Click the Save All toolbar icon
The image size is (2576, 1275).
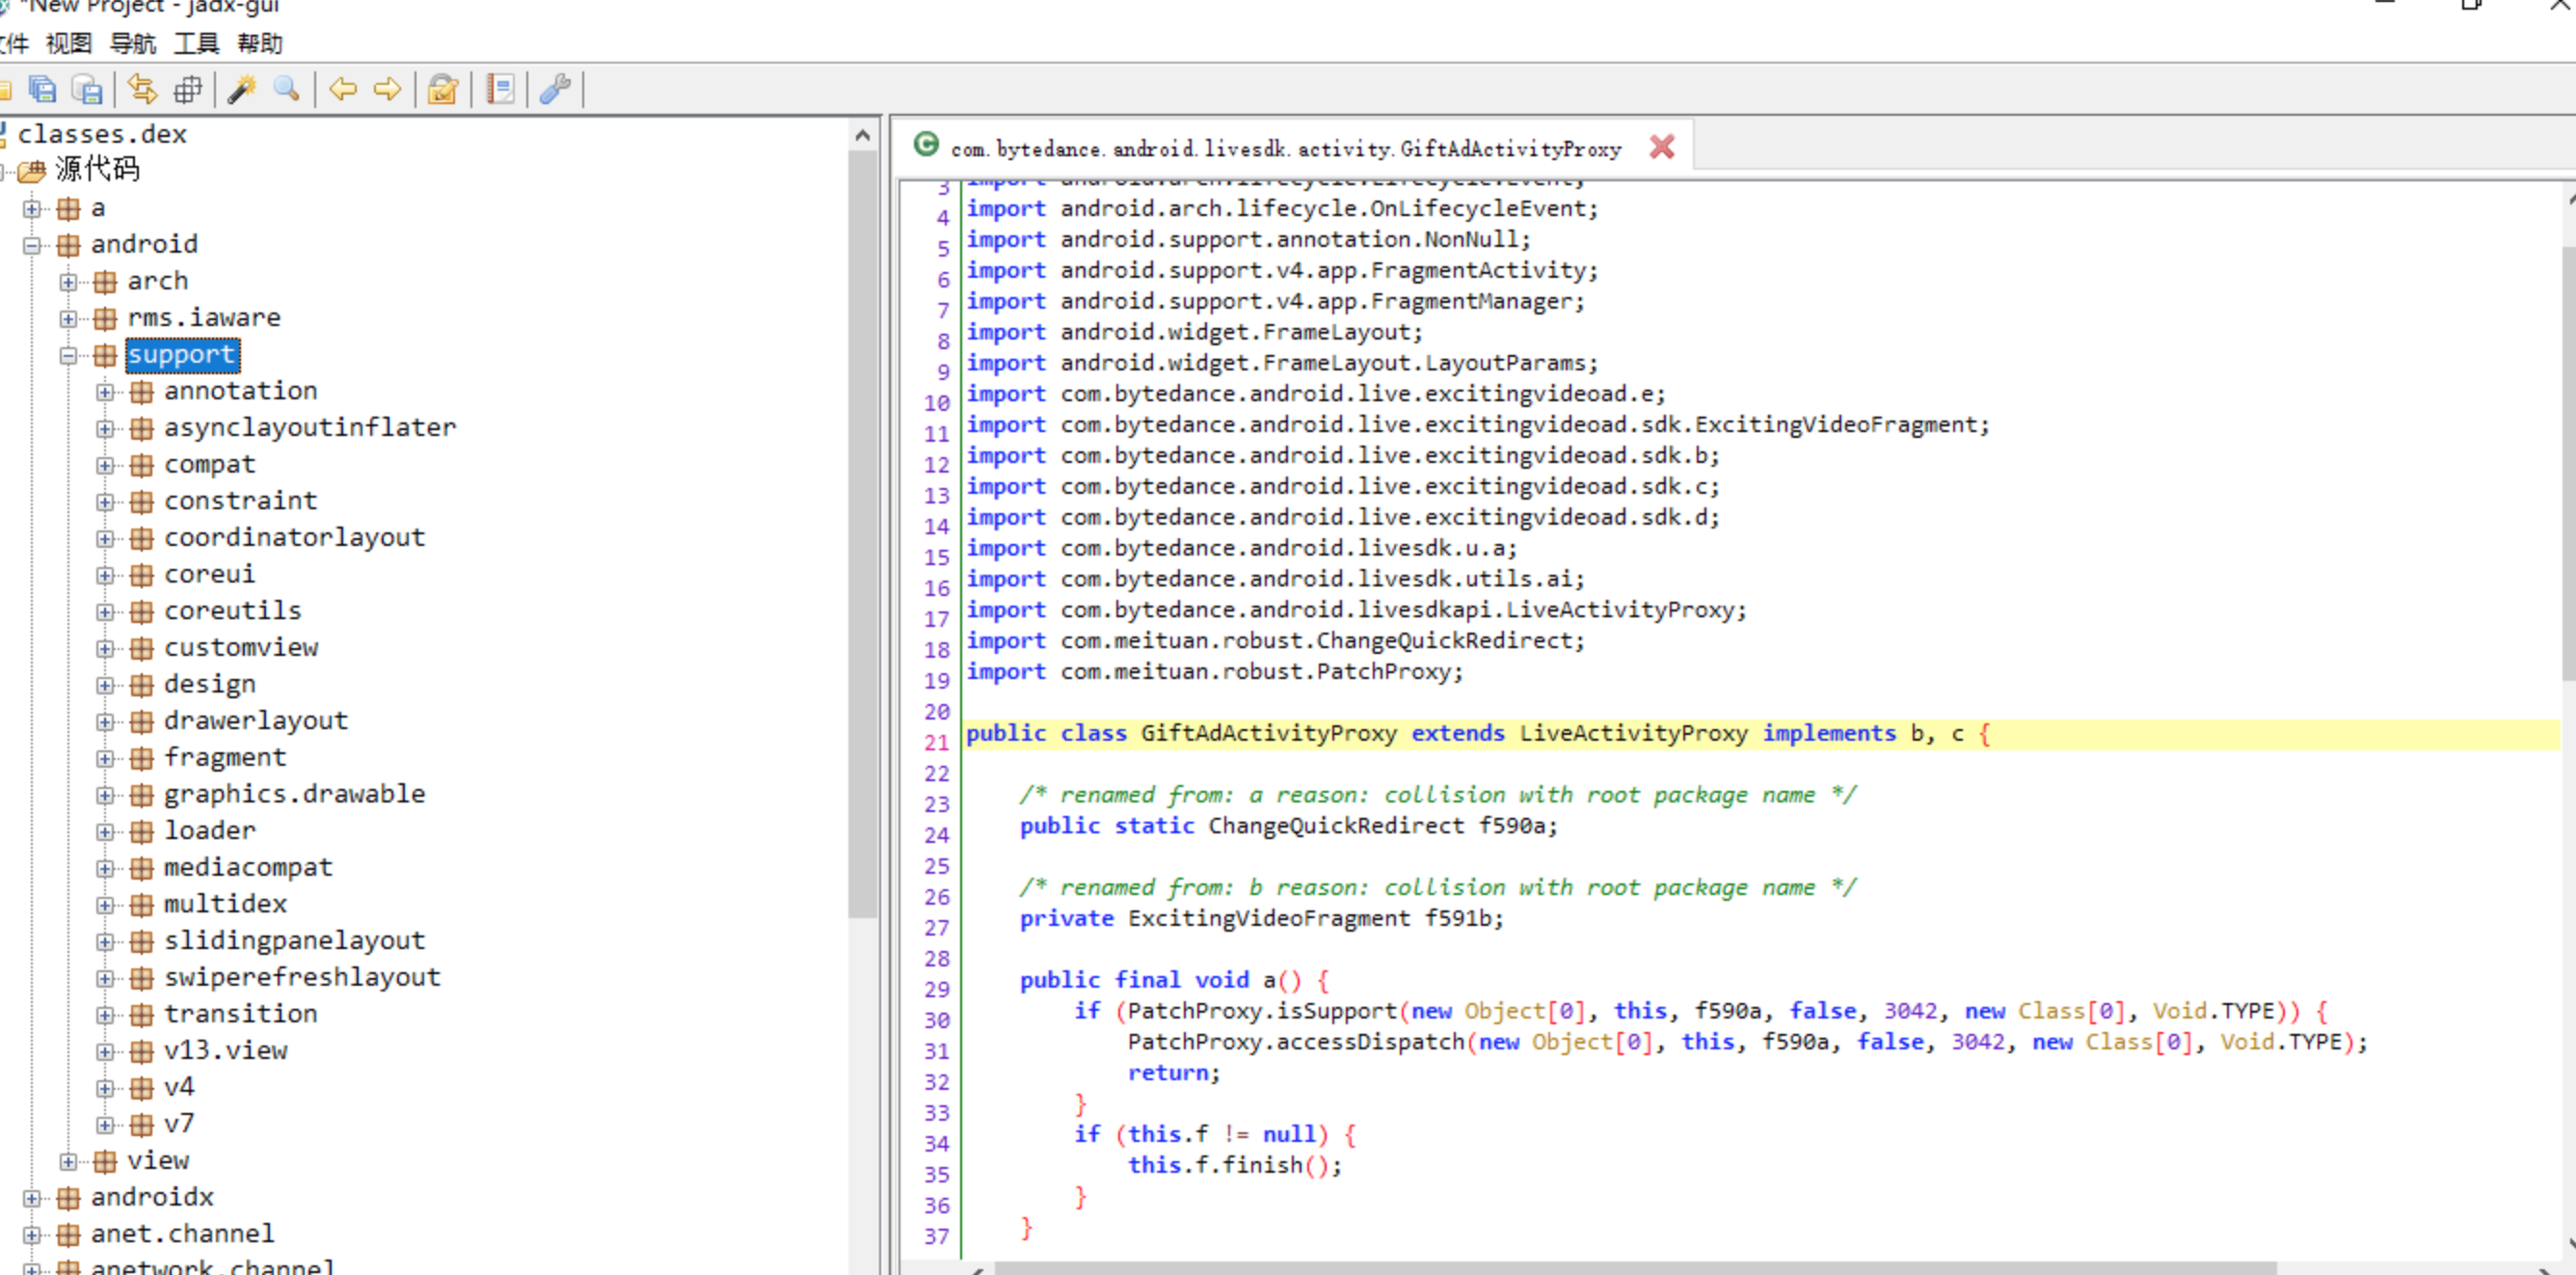pos(42,90)
